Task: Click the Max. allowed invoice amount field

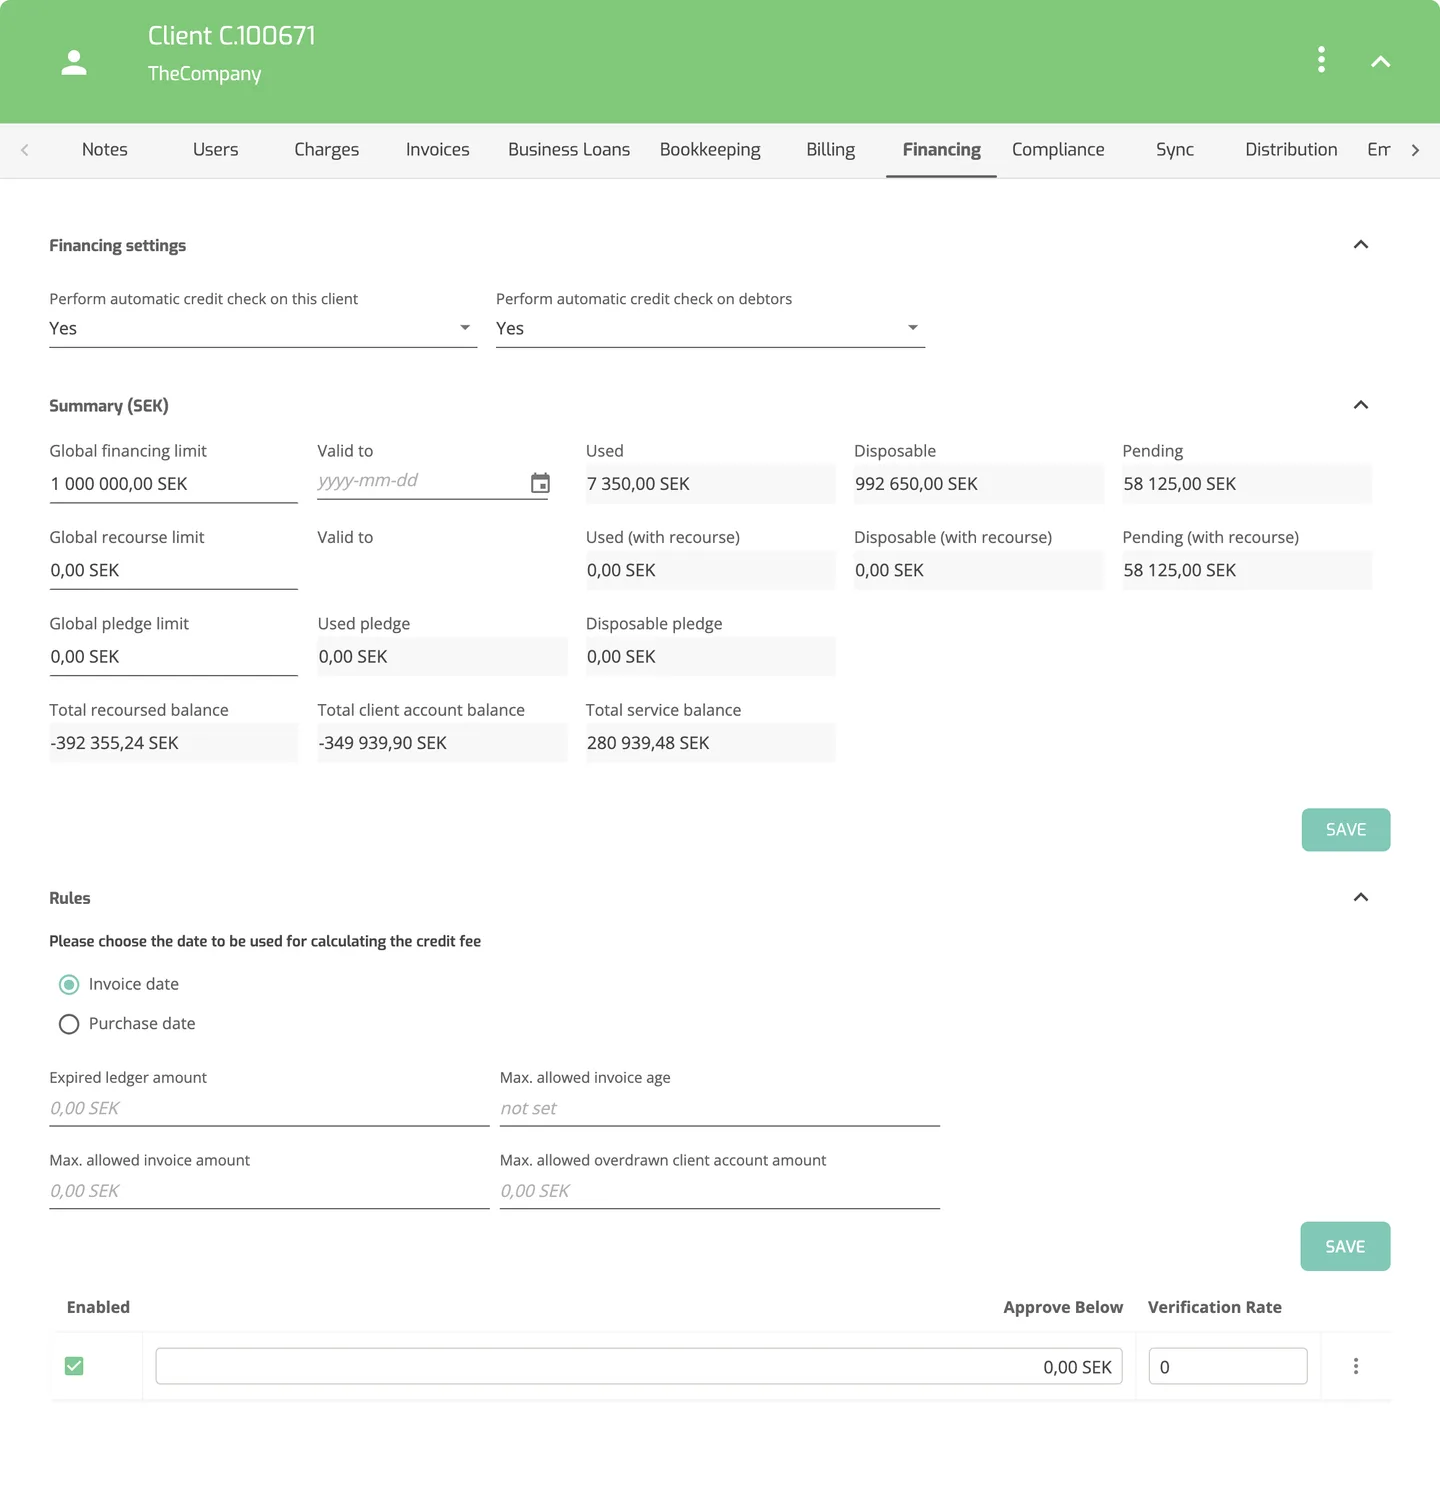Action: pos(269,1191)
